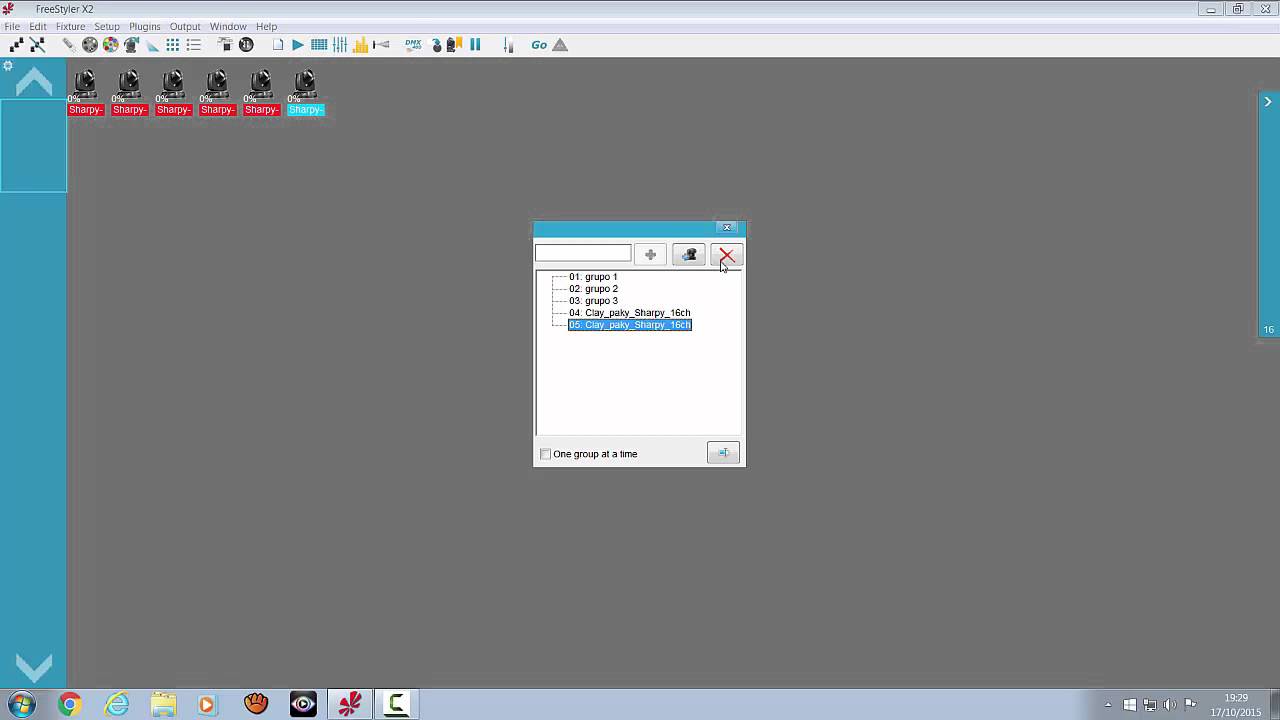This screenshot has height=720, width=1280.
Task: Enable One group at a time checkbox
Action: coord(545,454)
